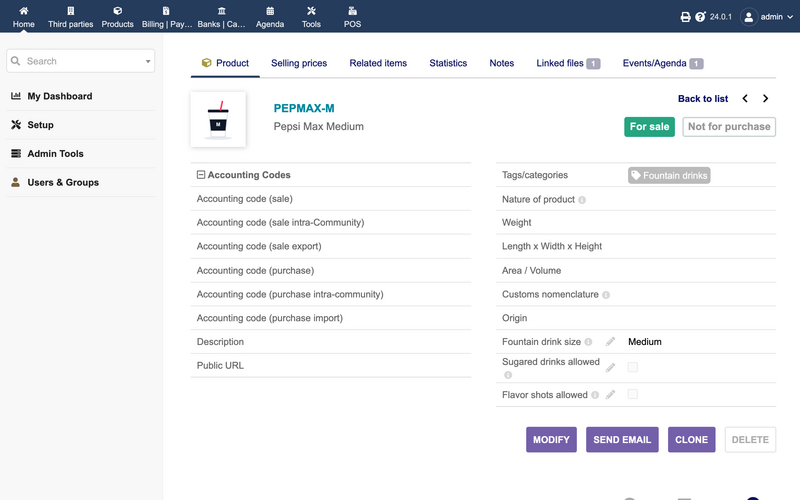Edit the Fountain drink size value
800x500 pixels.
pyautogui.click(x=610, y=342)
